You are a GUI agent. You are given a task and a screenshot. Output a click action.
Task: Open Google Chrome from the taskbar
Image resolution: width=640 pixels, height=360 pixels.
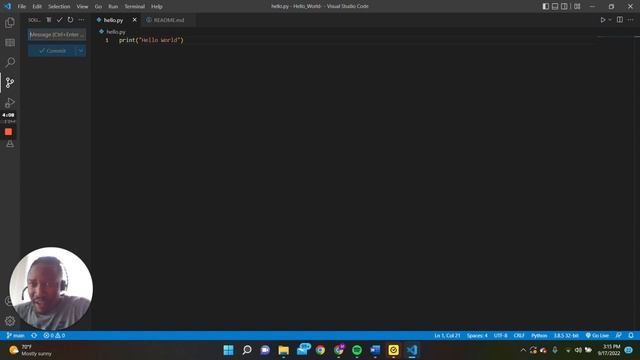[x=320, y=350]
